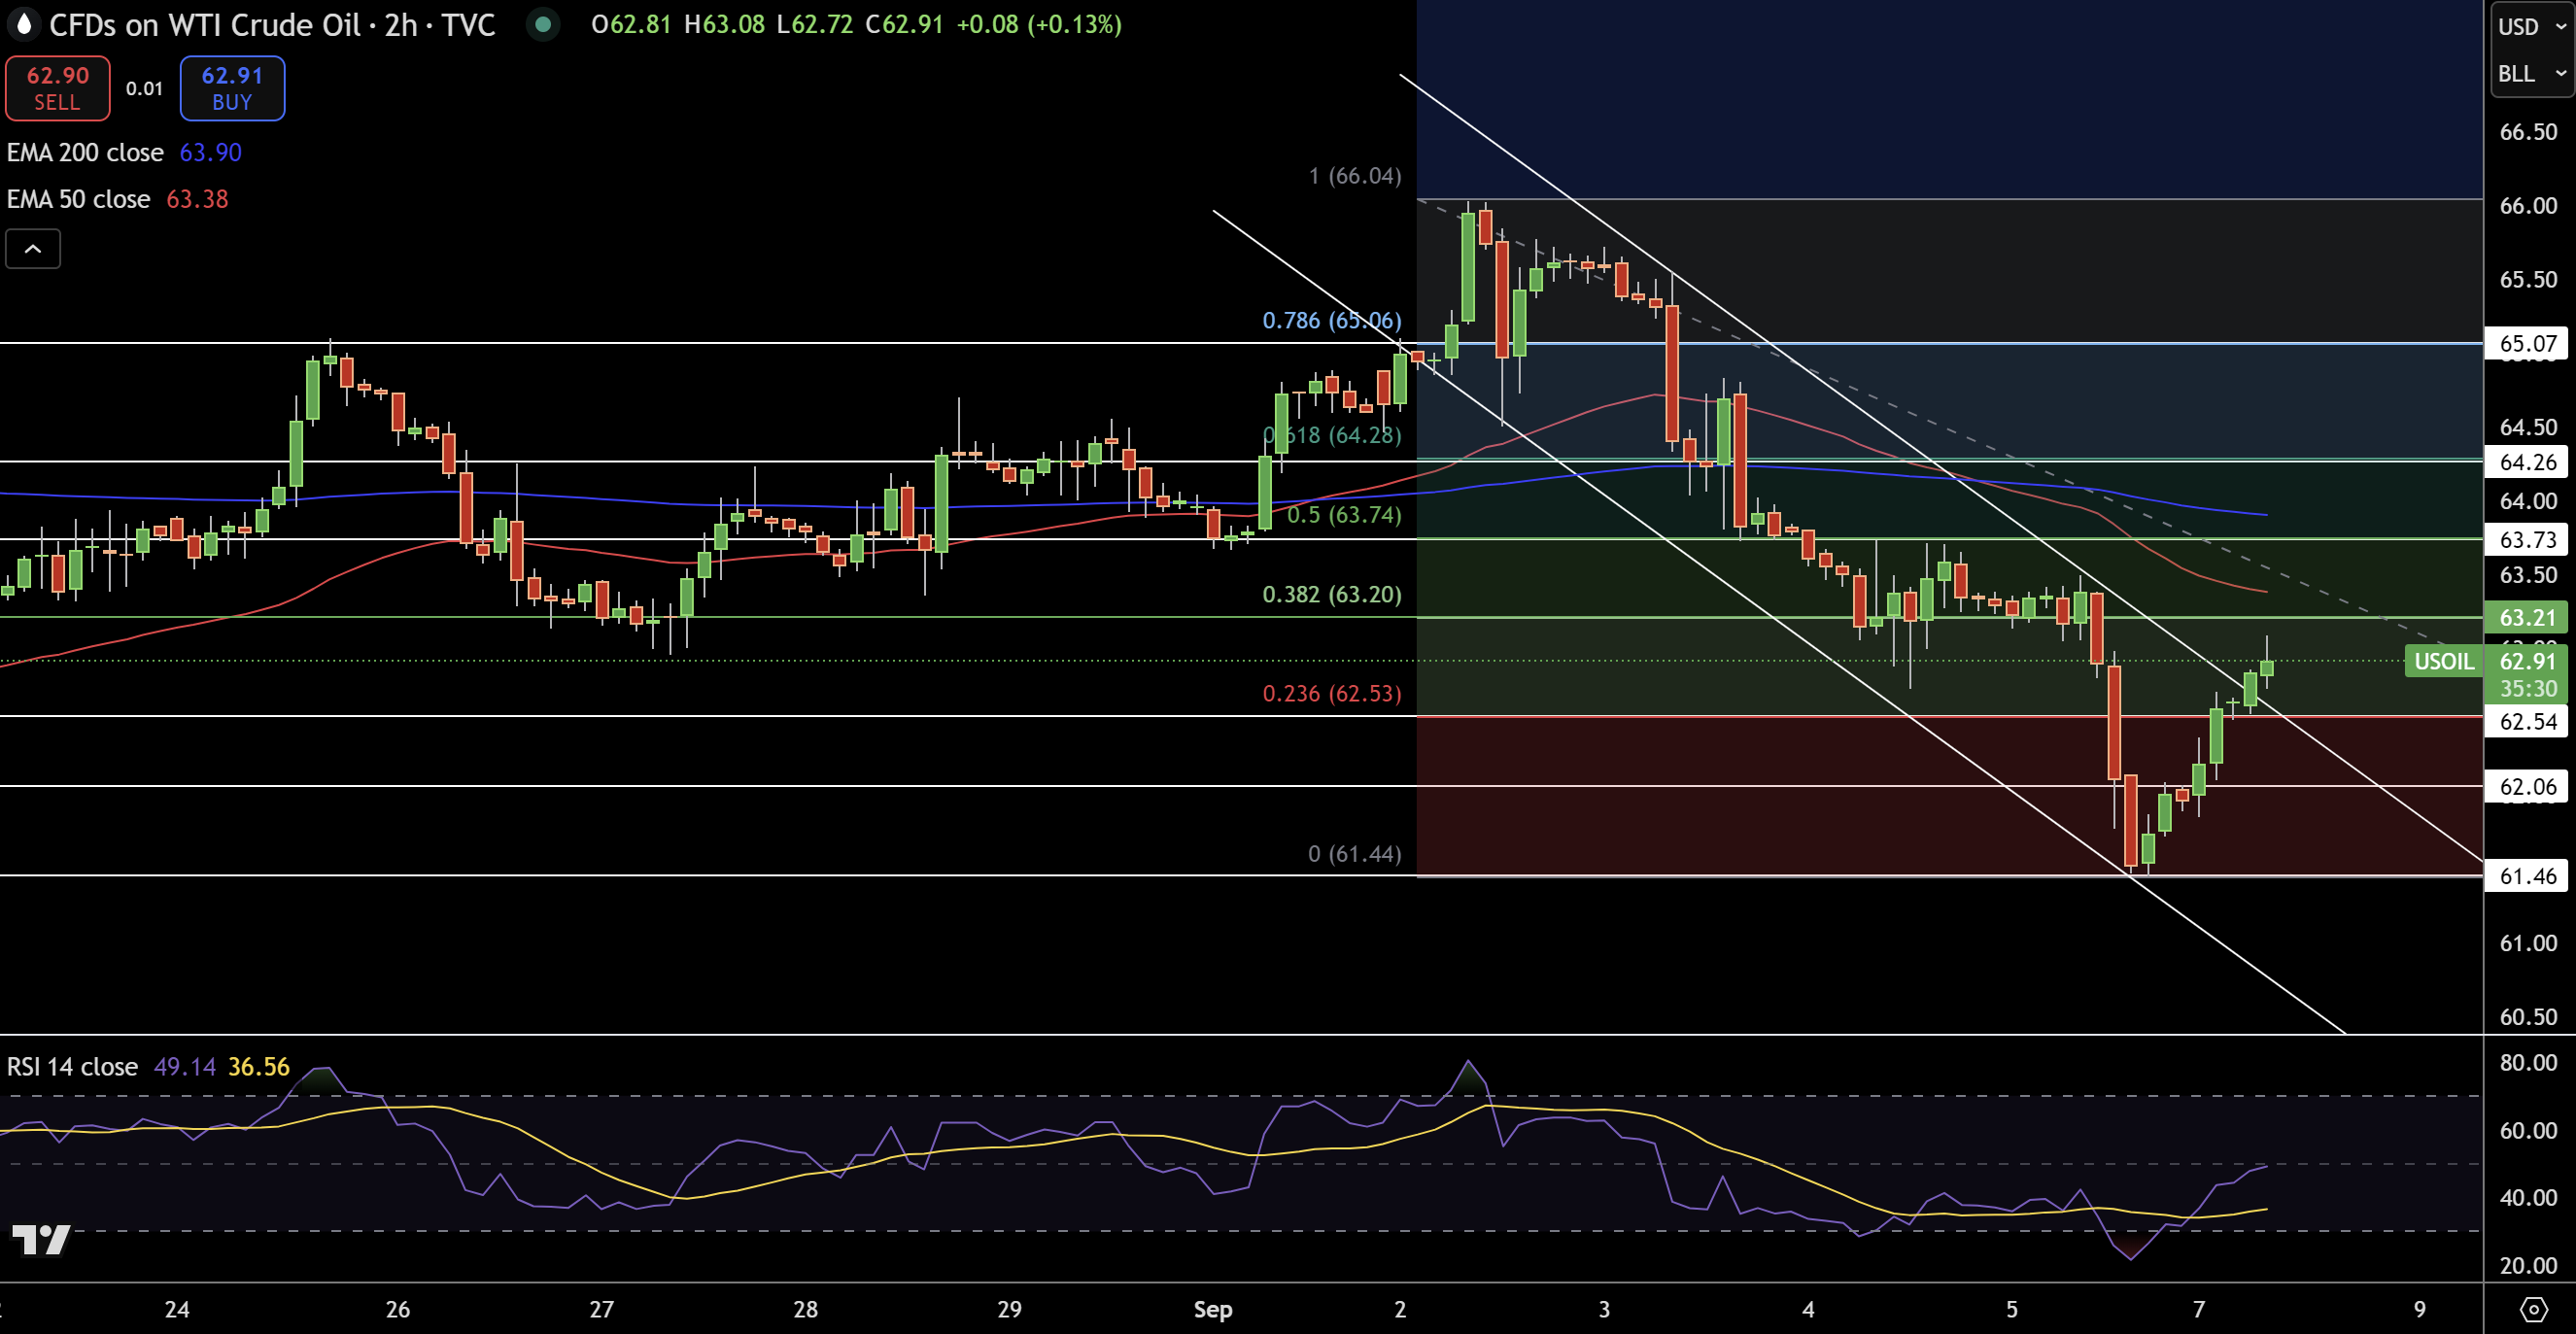Image resolution: width=2576 pixels, height=1334 pixels.
Task: Click the 0.01 spread value
Action: 144,88
